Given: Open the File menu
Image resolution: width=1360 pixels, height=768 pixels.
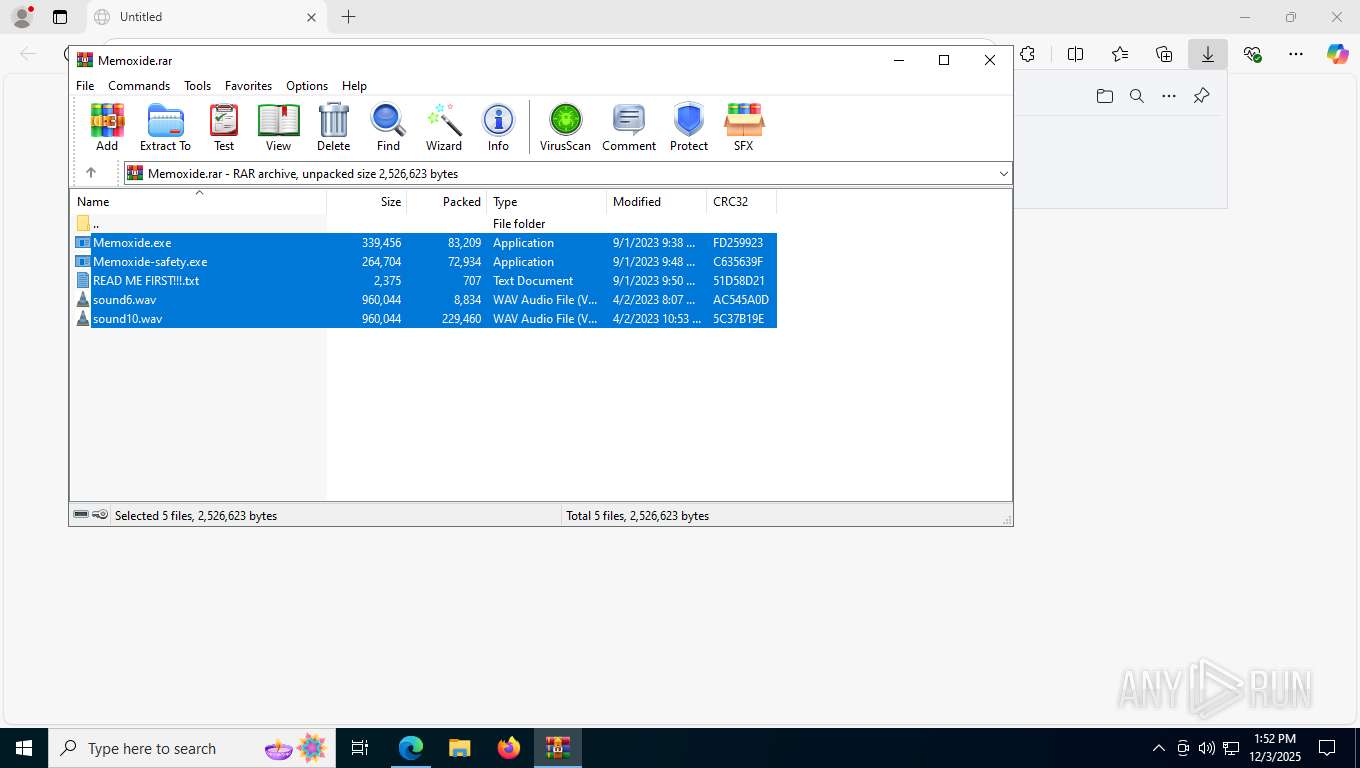Looking at the screenshot, I should pos(85,86).
